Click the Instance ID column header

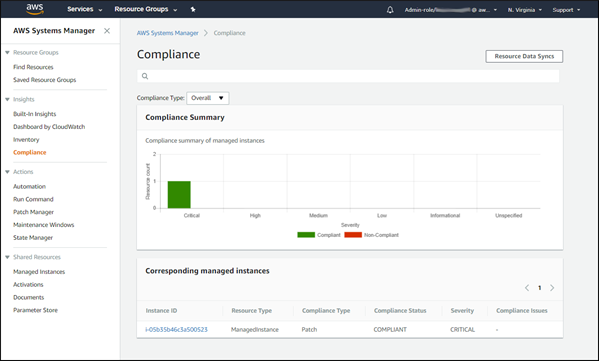[x=161, y=311]
